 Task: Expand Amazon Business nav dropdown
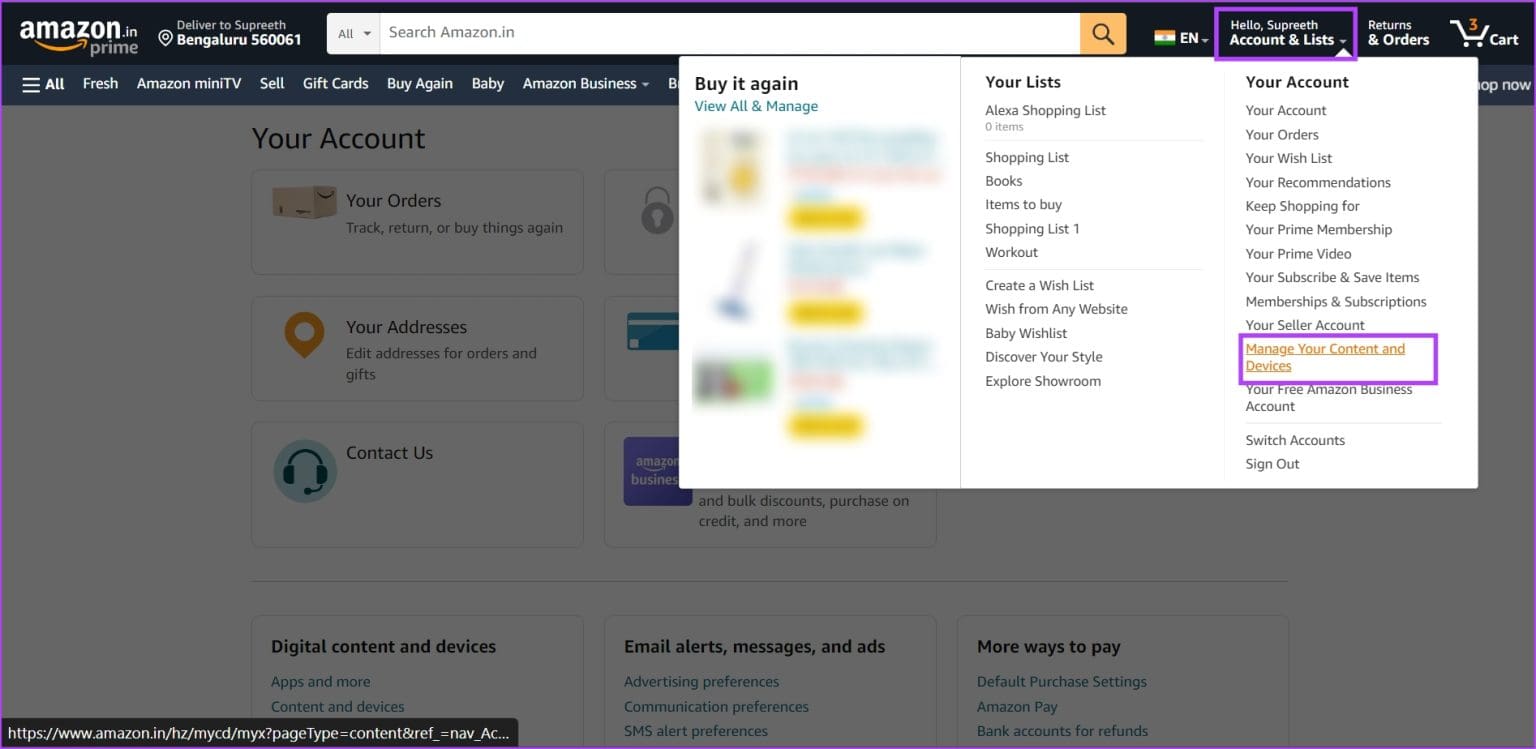(586, 84)
